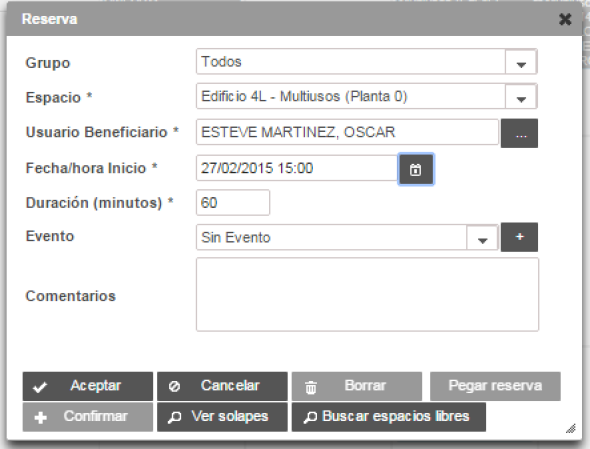Viewport: 590px width, 449px height.
Task: Click Buscar espacios libres button
Action: (x=389, y=417)
